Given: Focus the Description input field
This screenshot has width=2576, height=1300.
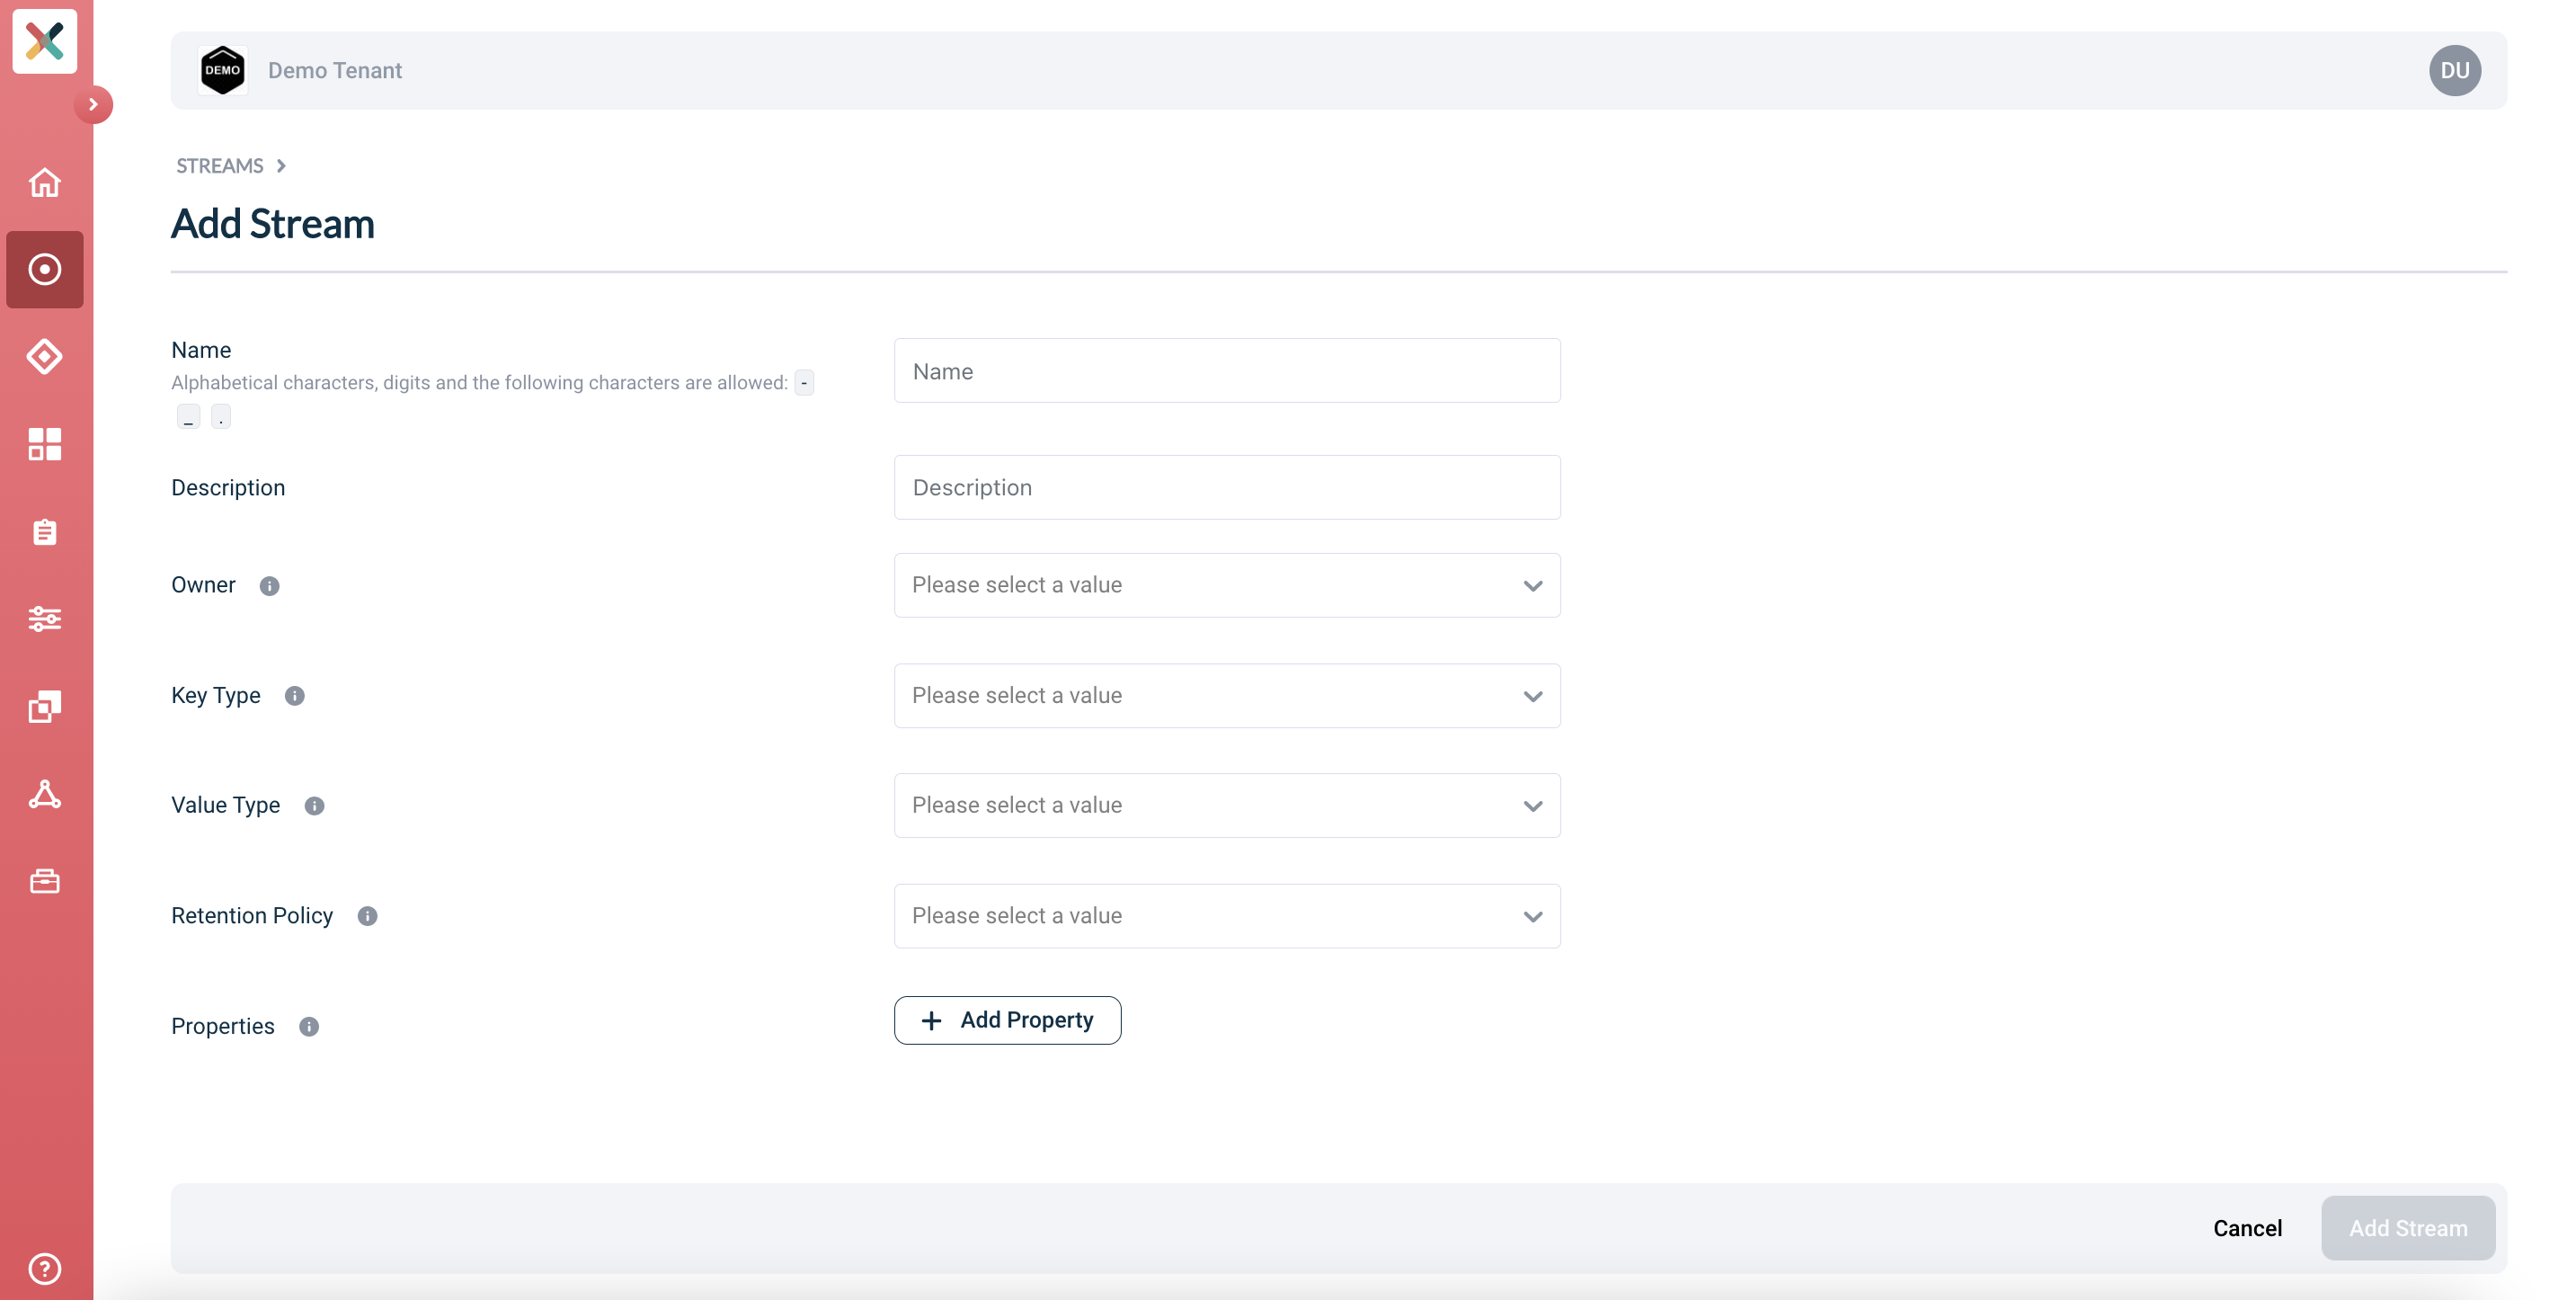Looking at the screenshot, I should [1227, 487].
